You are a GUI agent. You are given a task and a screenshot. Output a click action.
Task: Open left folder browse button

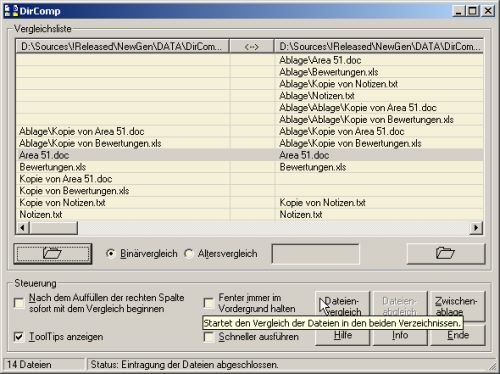click(x=53, y=254)
